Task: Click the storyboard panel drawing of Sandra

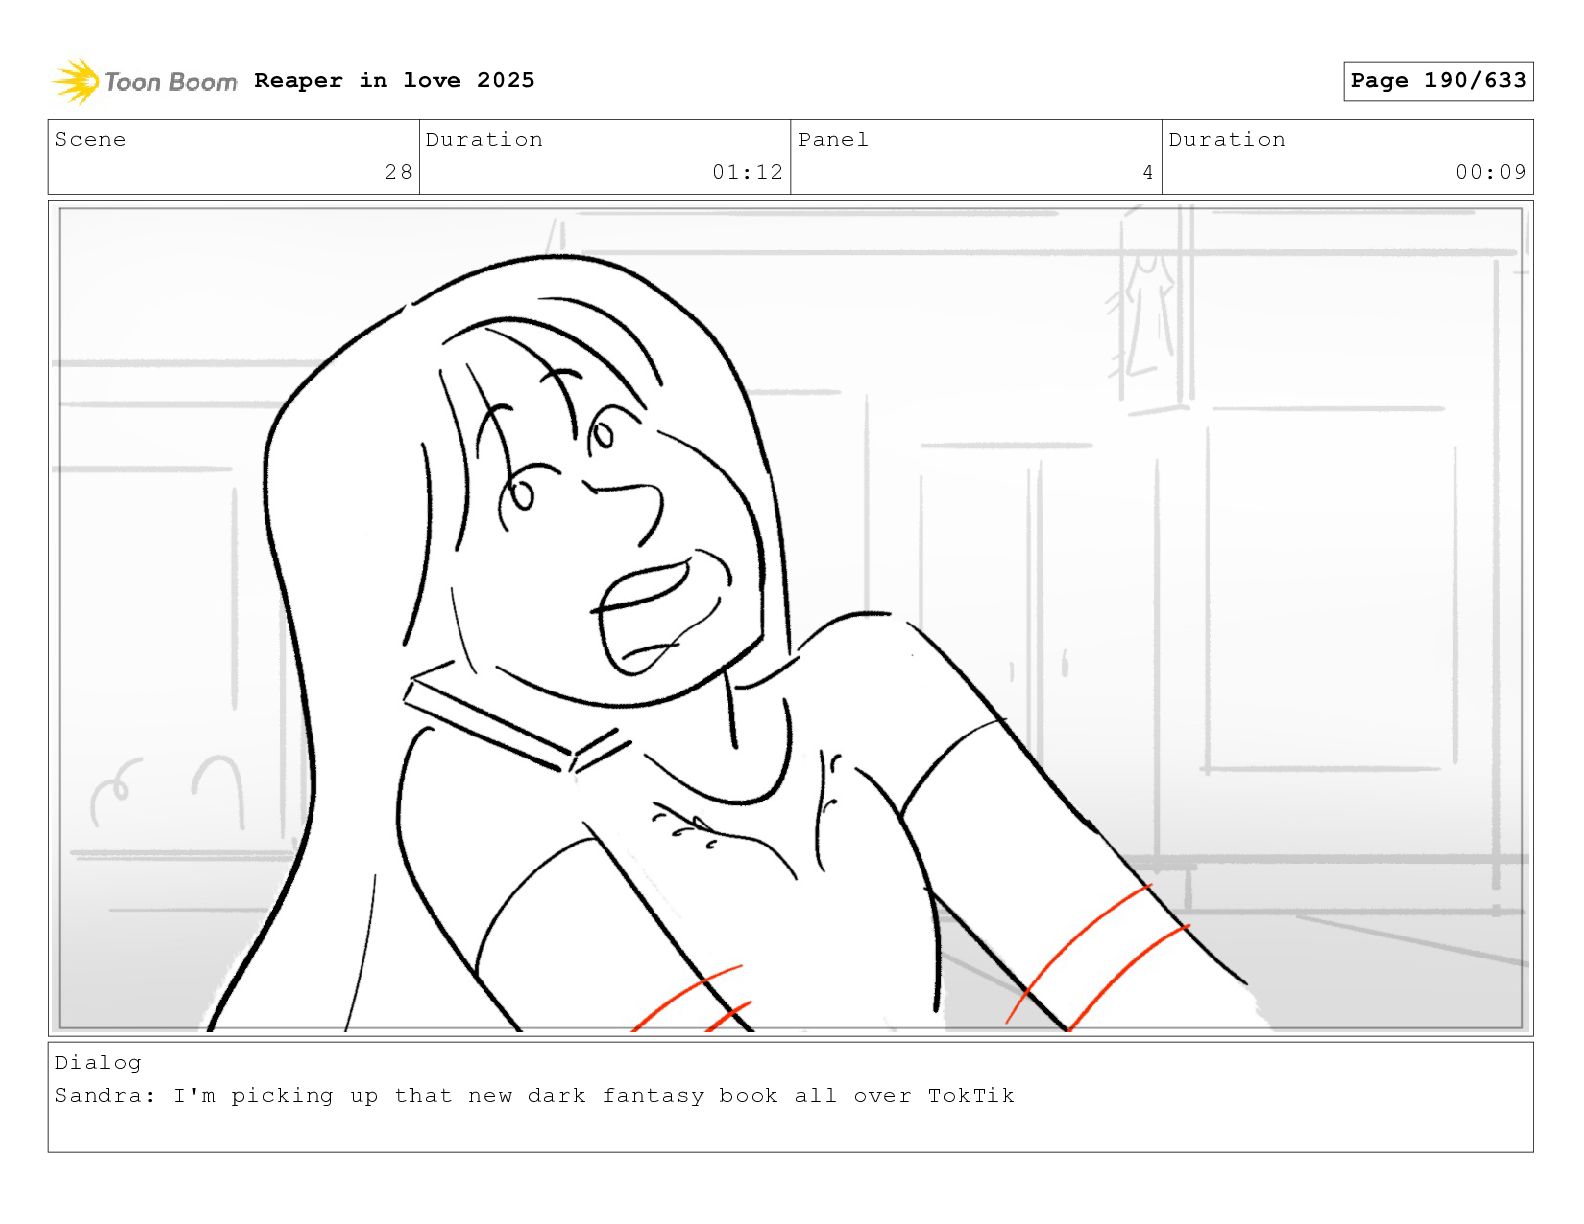Action: [x=790, y=618]
